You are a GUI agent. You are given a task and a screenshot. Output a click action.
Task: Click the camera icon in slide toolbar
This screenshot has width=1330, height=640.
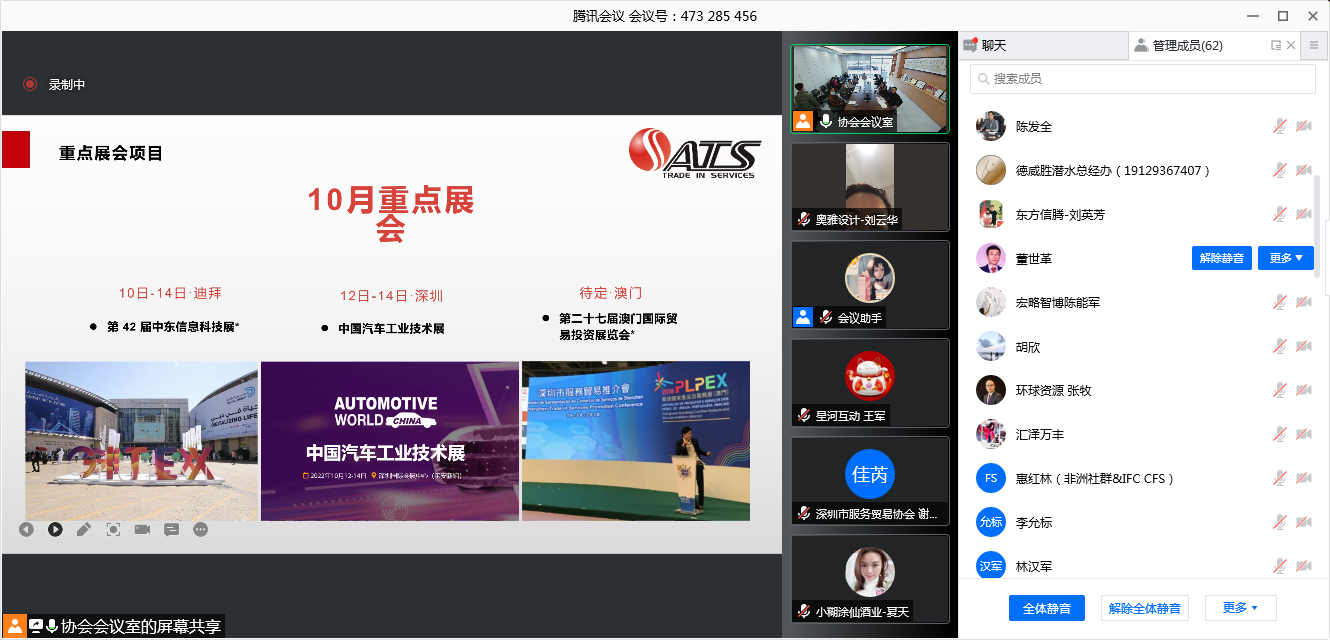point(142,529)
